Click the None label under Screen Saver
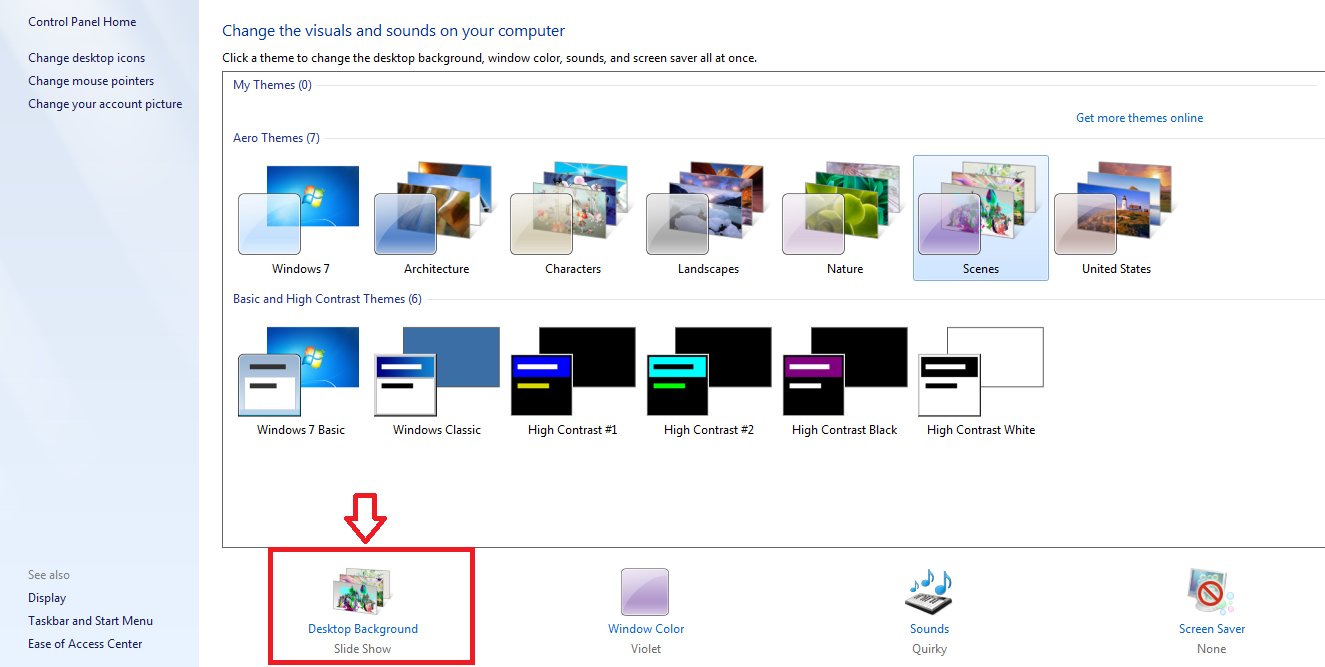 1211,649
